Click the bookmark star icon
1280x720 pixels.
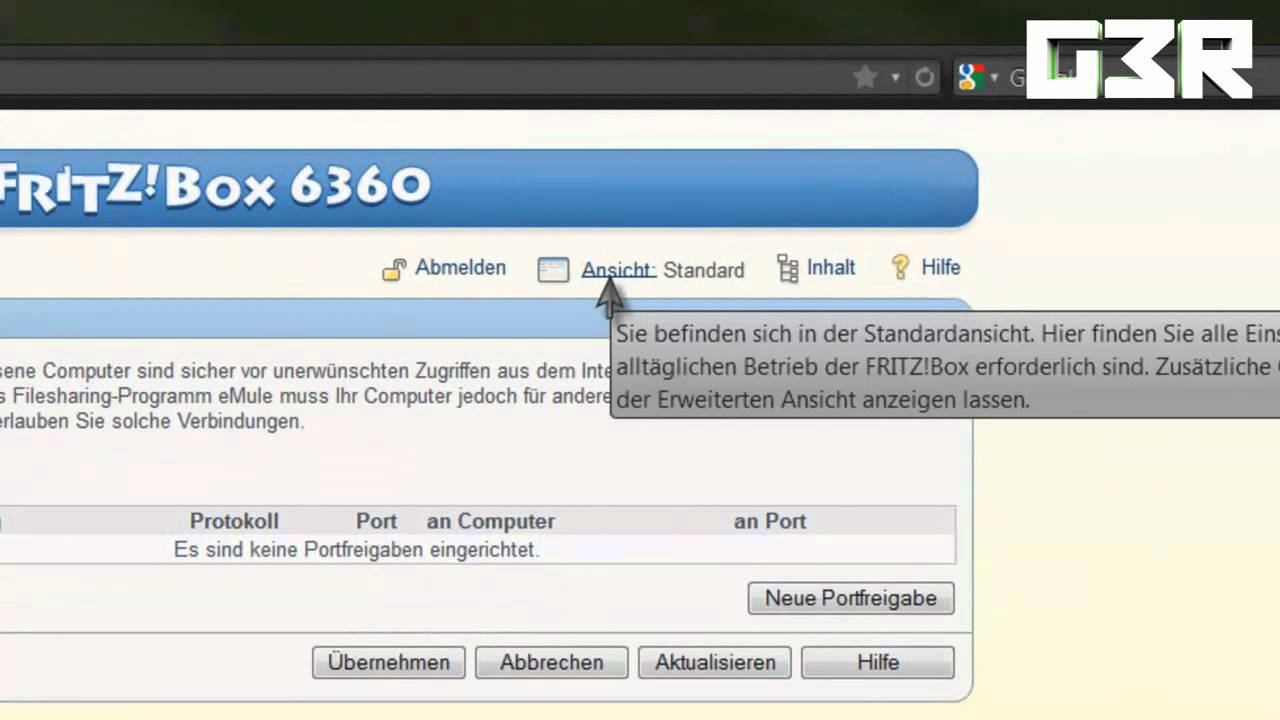[865, 77]
